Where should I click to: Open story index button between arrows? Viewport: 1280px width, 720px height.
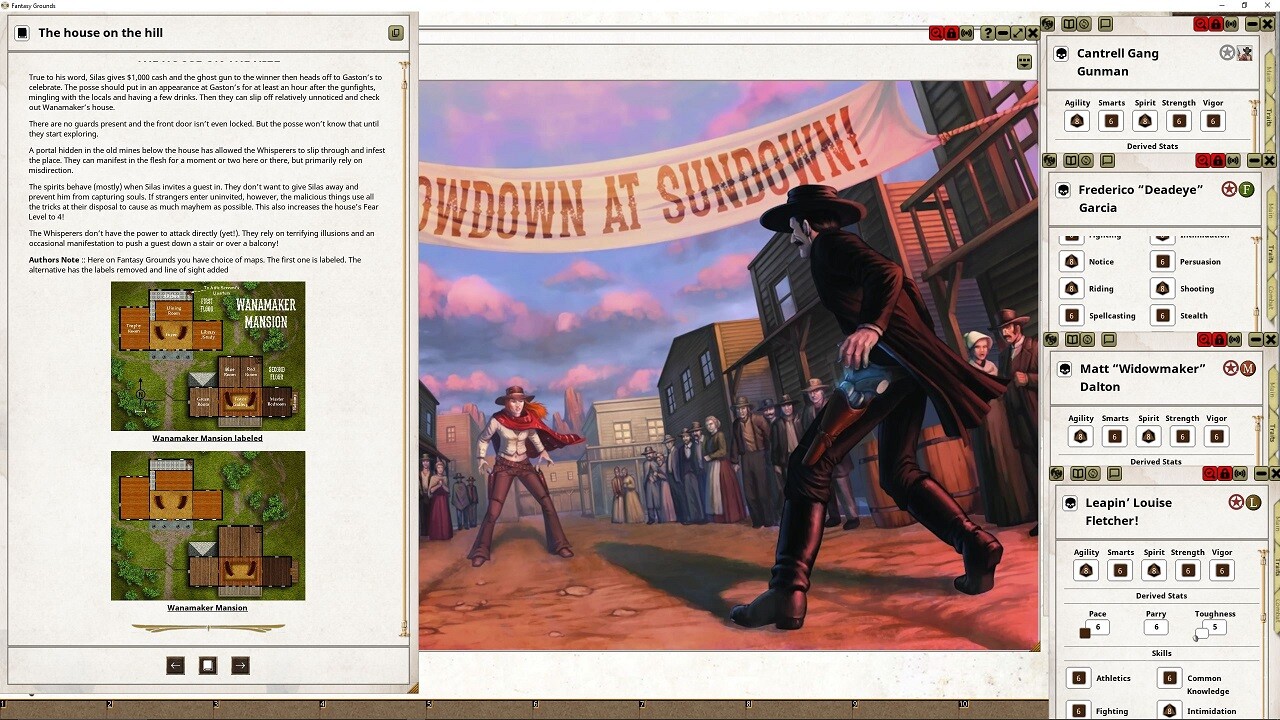tap(208, 665)
